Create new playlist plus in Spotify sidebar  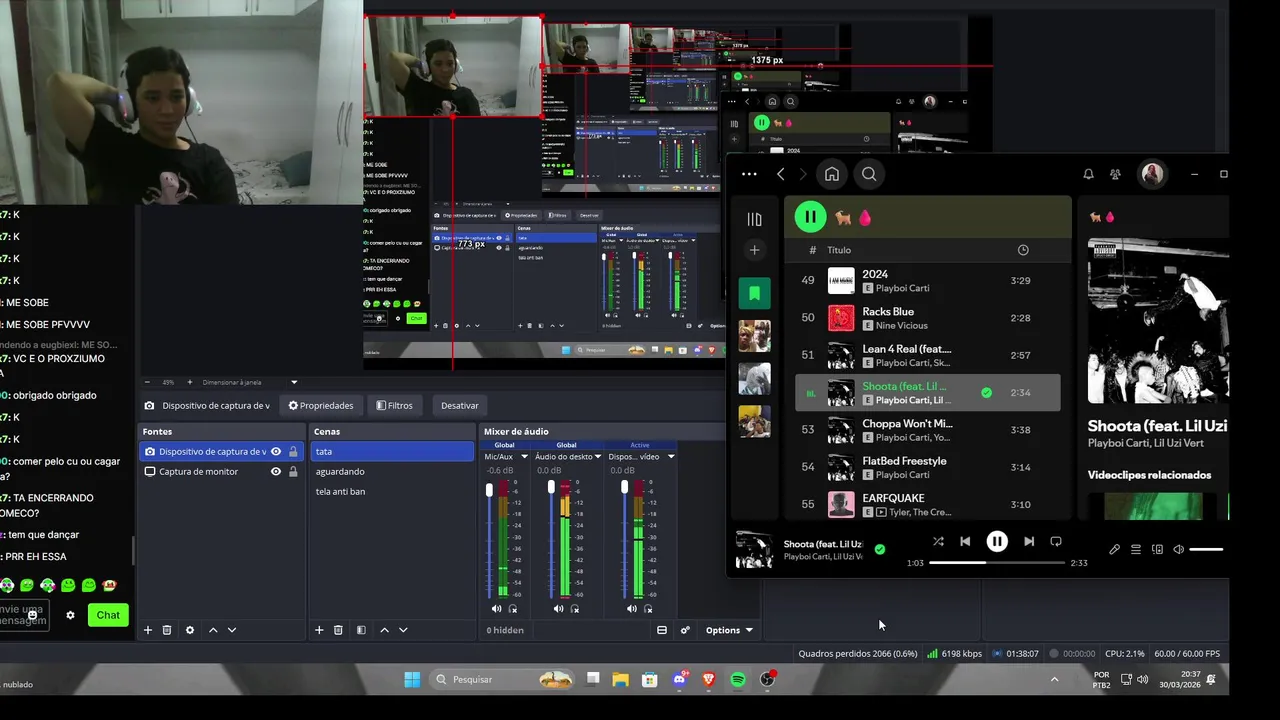(x=755, y=250)
